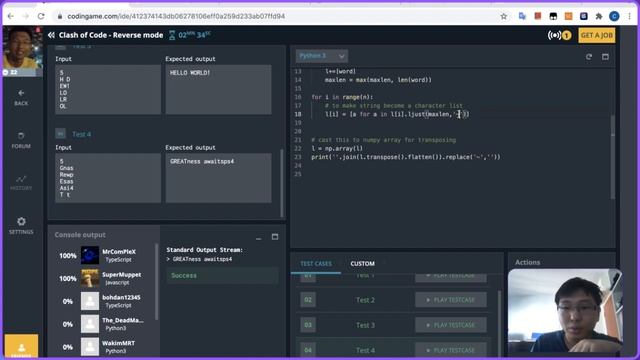Click the SuperMuppet avatar
Image resolution: width=640 pixels, height=360 pixels.
[90, 278]
